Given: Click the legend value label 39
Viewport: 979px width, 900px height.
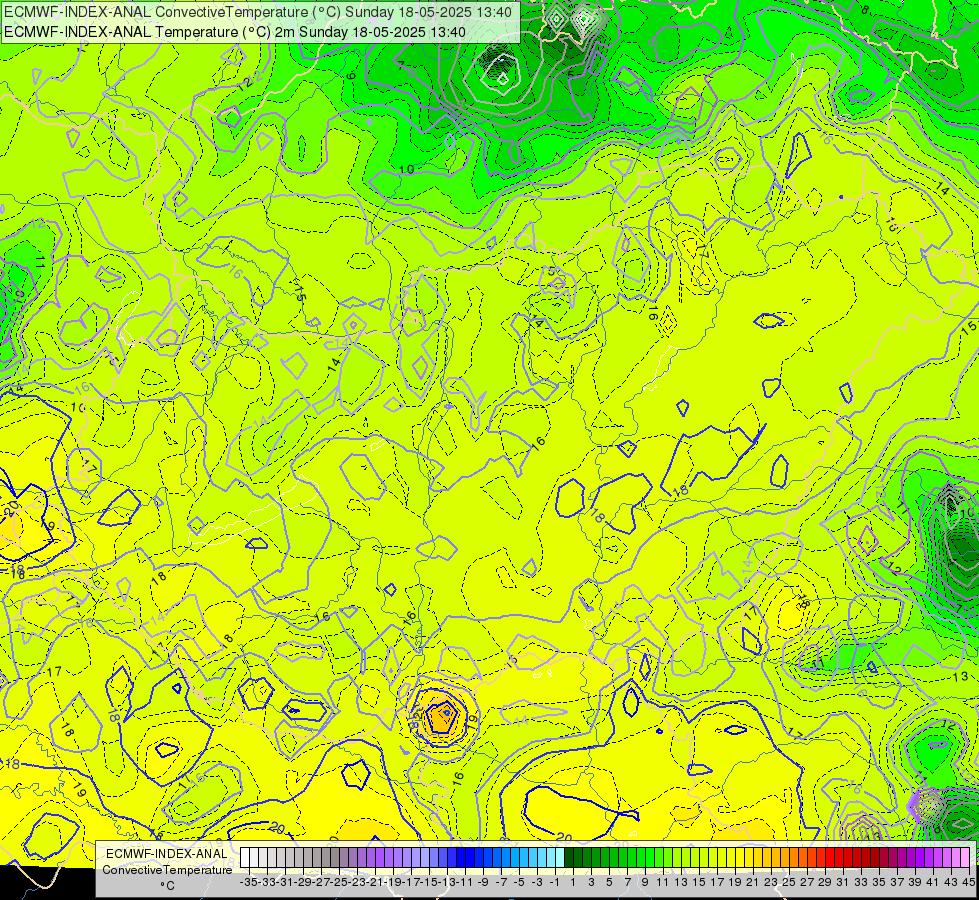Looking at the screenshot, I should pos(915,882).
